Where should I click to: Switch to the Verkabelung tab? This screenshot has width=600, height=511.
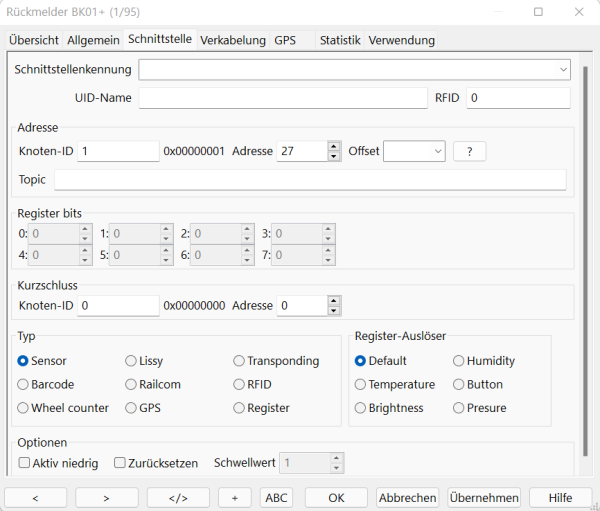(x=232, y=40)
